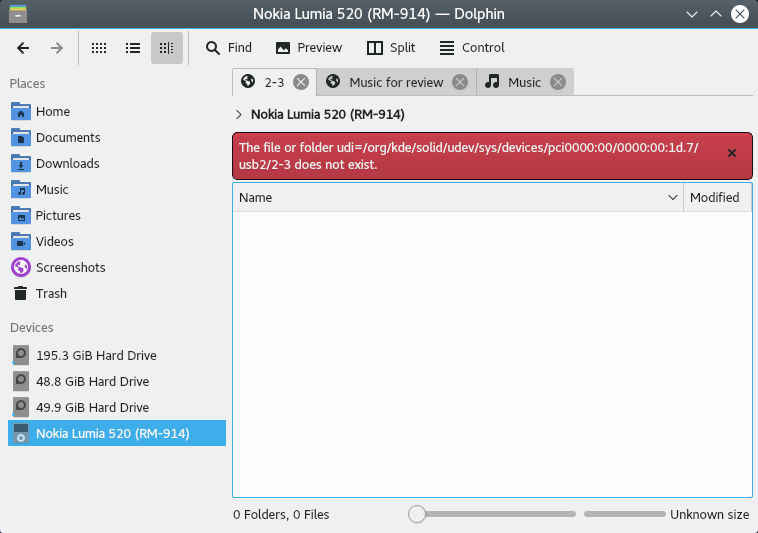Go back with the left arrow
This screenshot has width=758, height=533.
23,48
